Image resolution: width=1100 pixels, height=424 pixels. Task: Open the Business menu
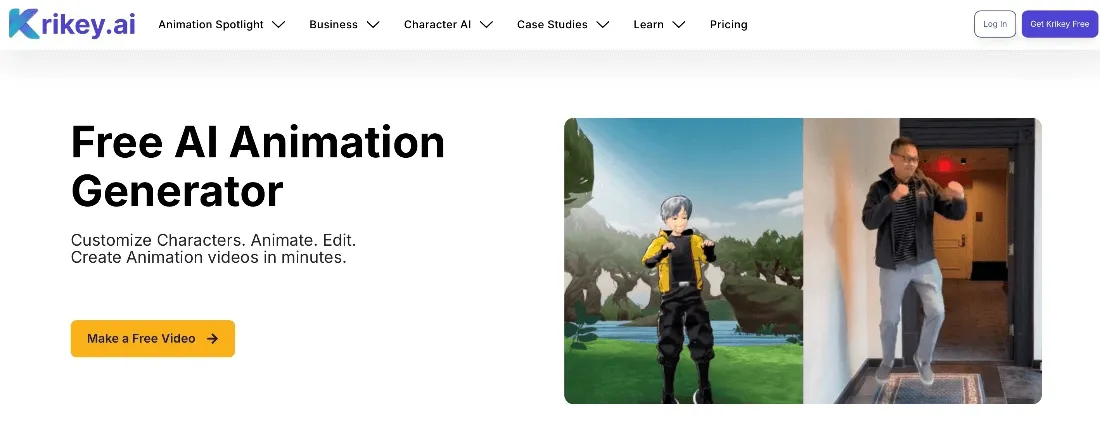pyautogui.click(x=333, y=25)
